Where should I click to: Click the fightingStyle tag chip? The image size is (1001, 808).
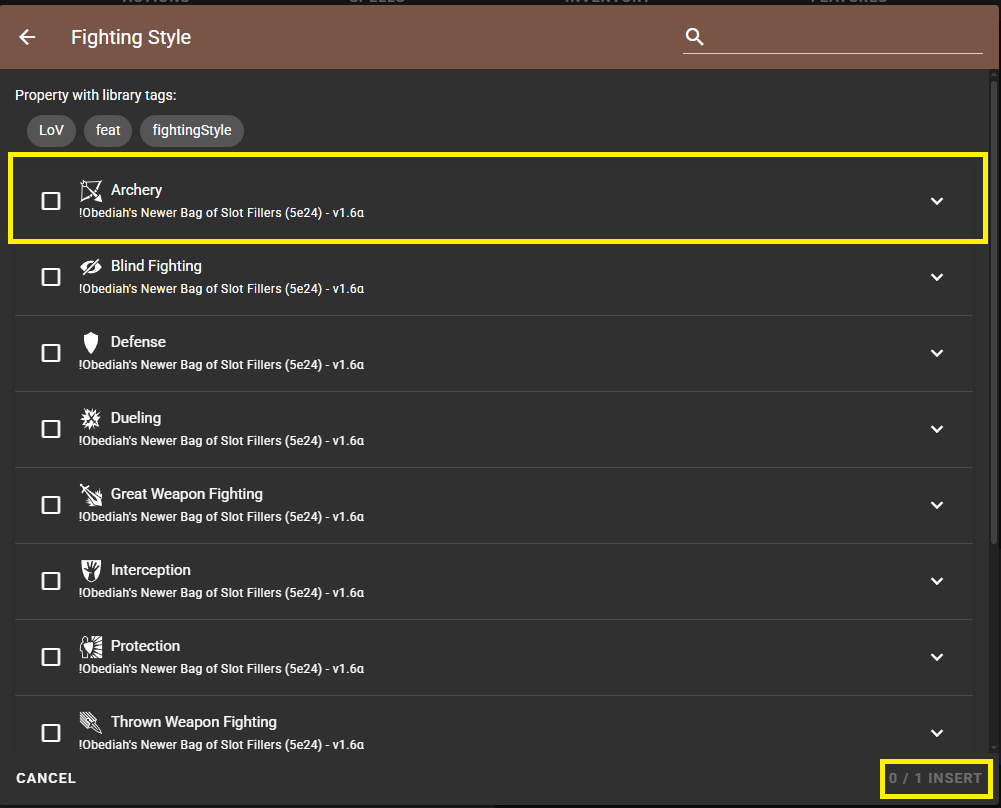click(x=192, y=130)
